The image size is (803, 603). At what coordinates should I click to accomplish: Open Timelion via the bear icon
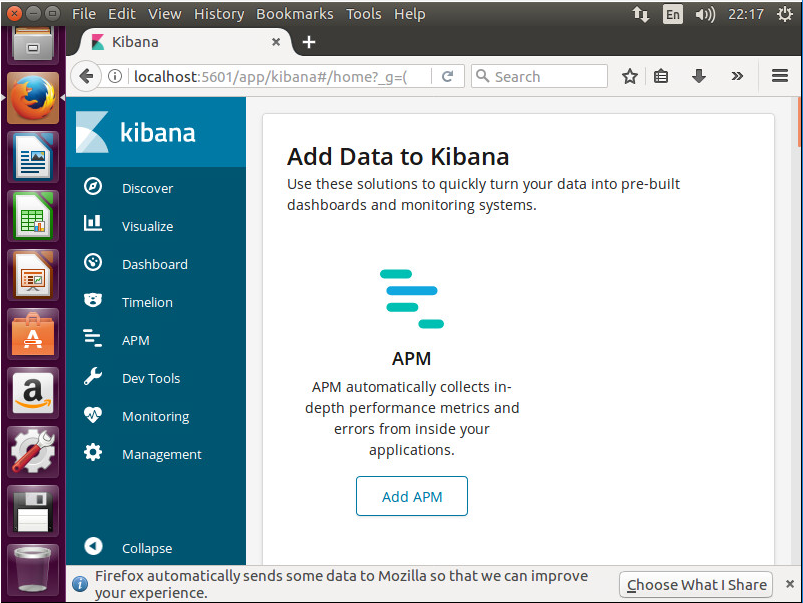(93, 300)
